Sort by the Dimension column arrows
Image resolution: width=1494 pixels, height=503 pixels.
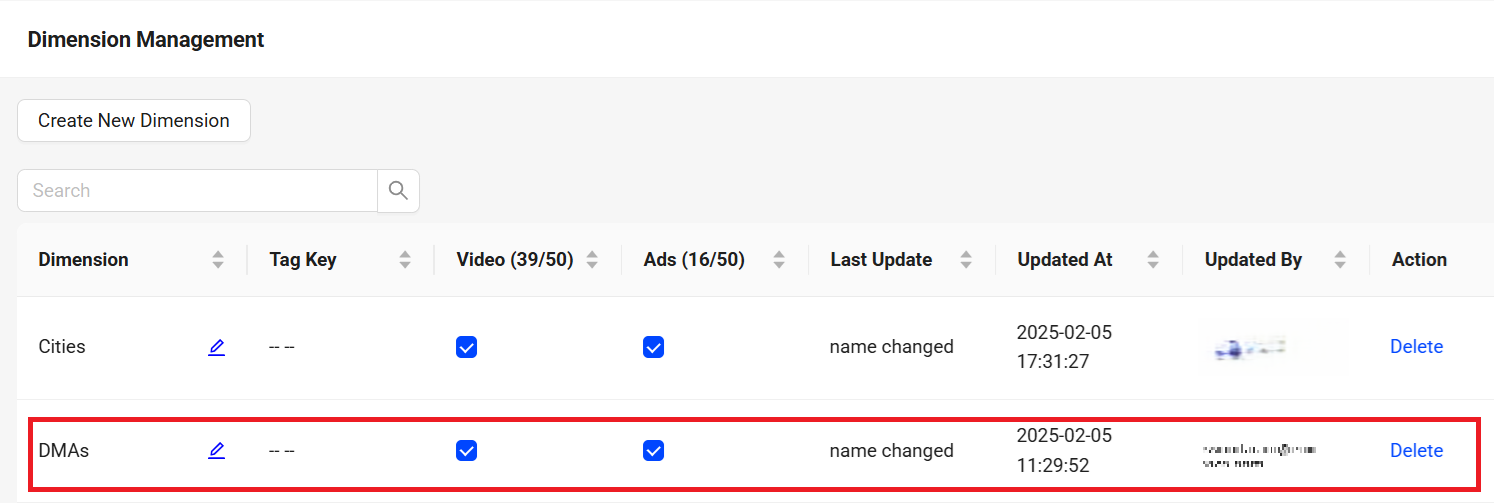[218, 260]
